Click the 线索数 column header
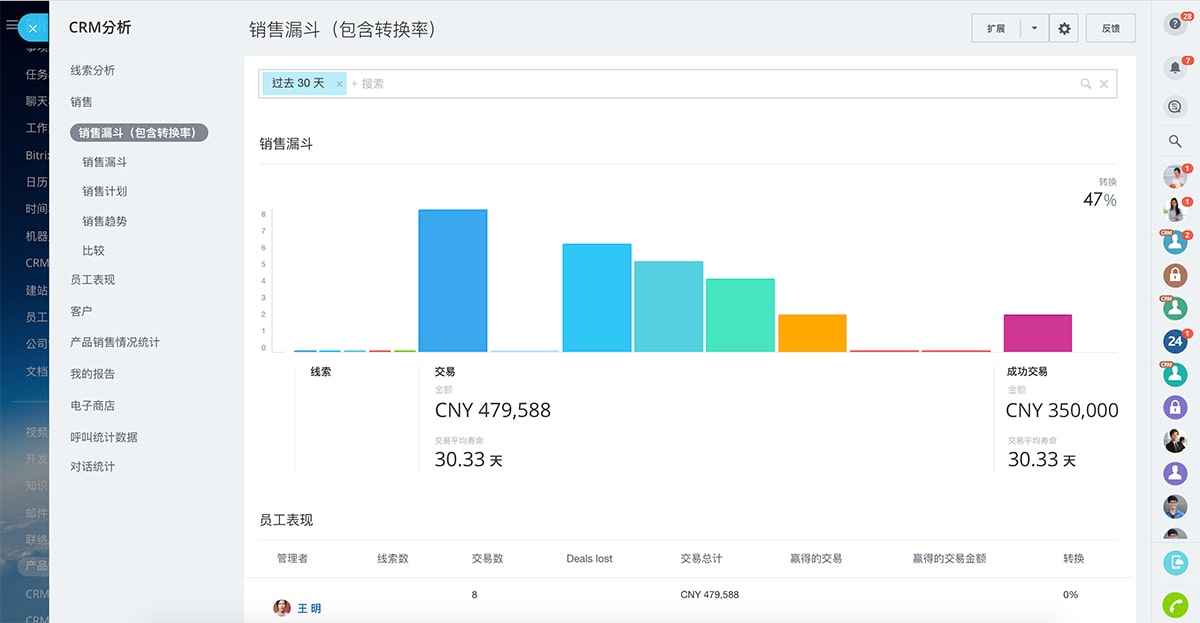The height and width of the screenshot is (623, 1200). click(393, 559)
